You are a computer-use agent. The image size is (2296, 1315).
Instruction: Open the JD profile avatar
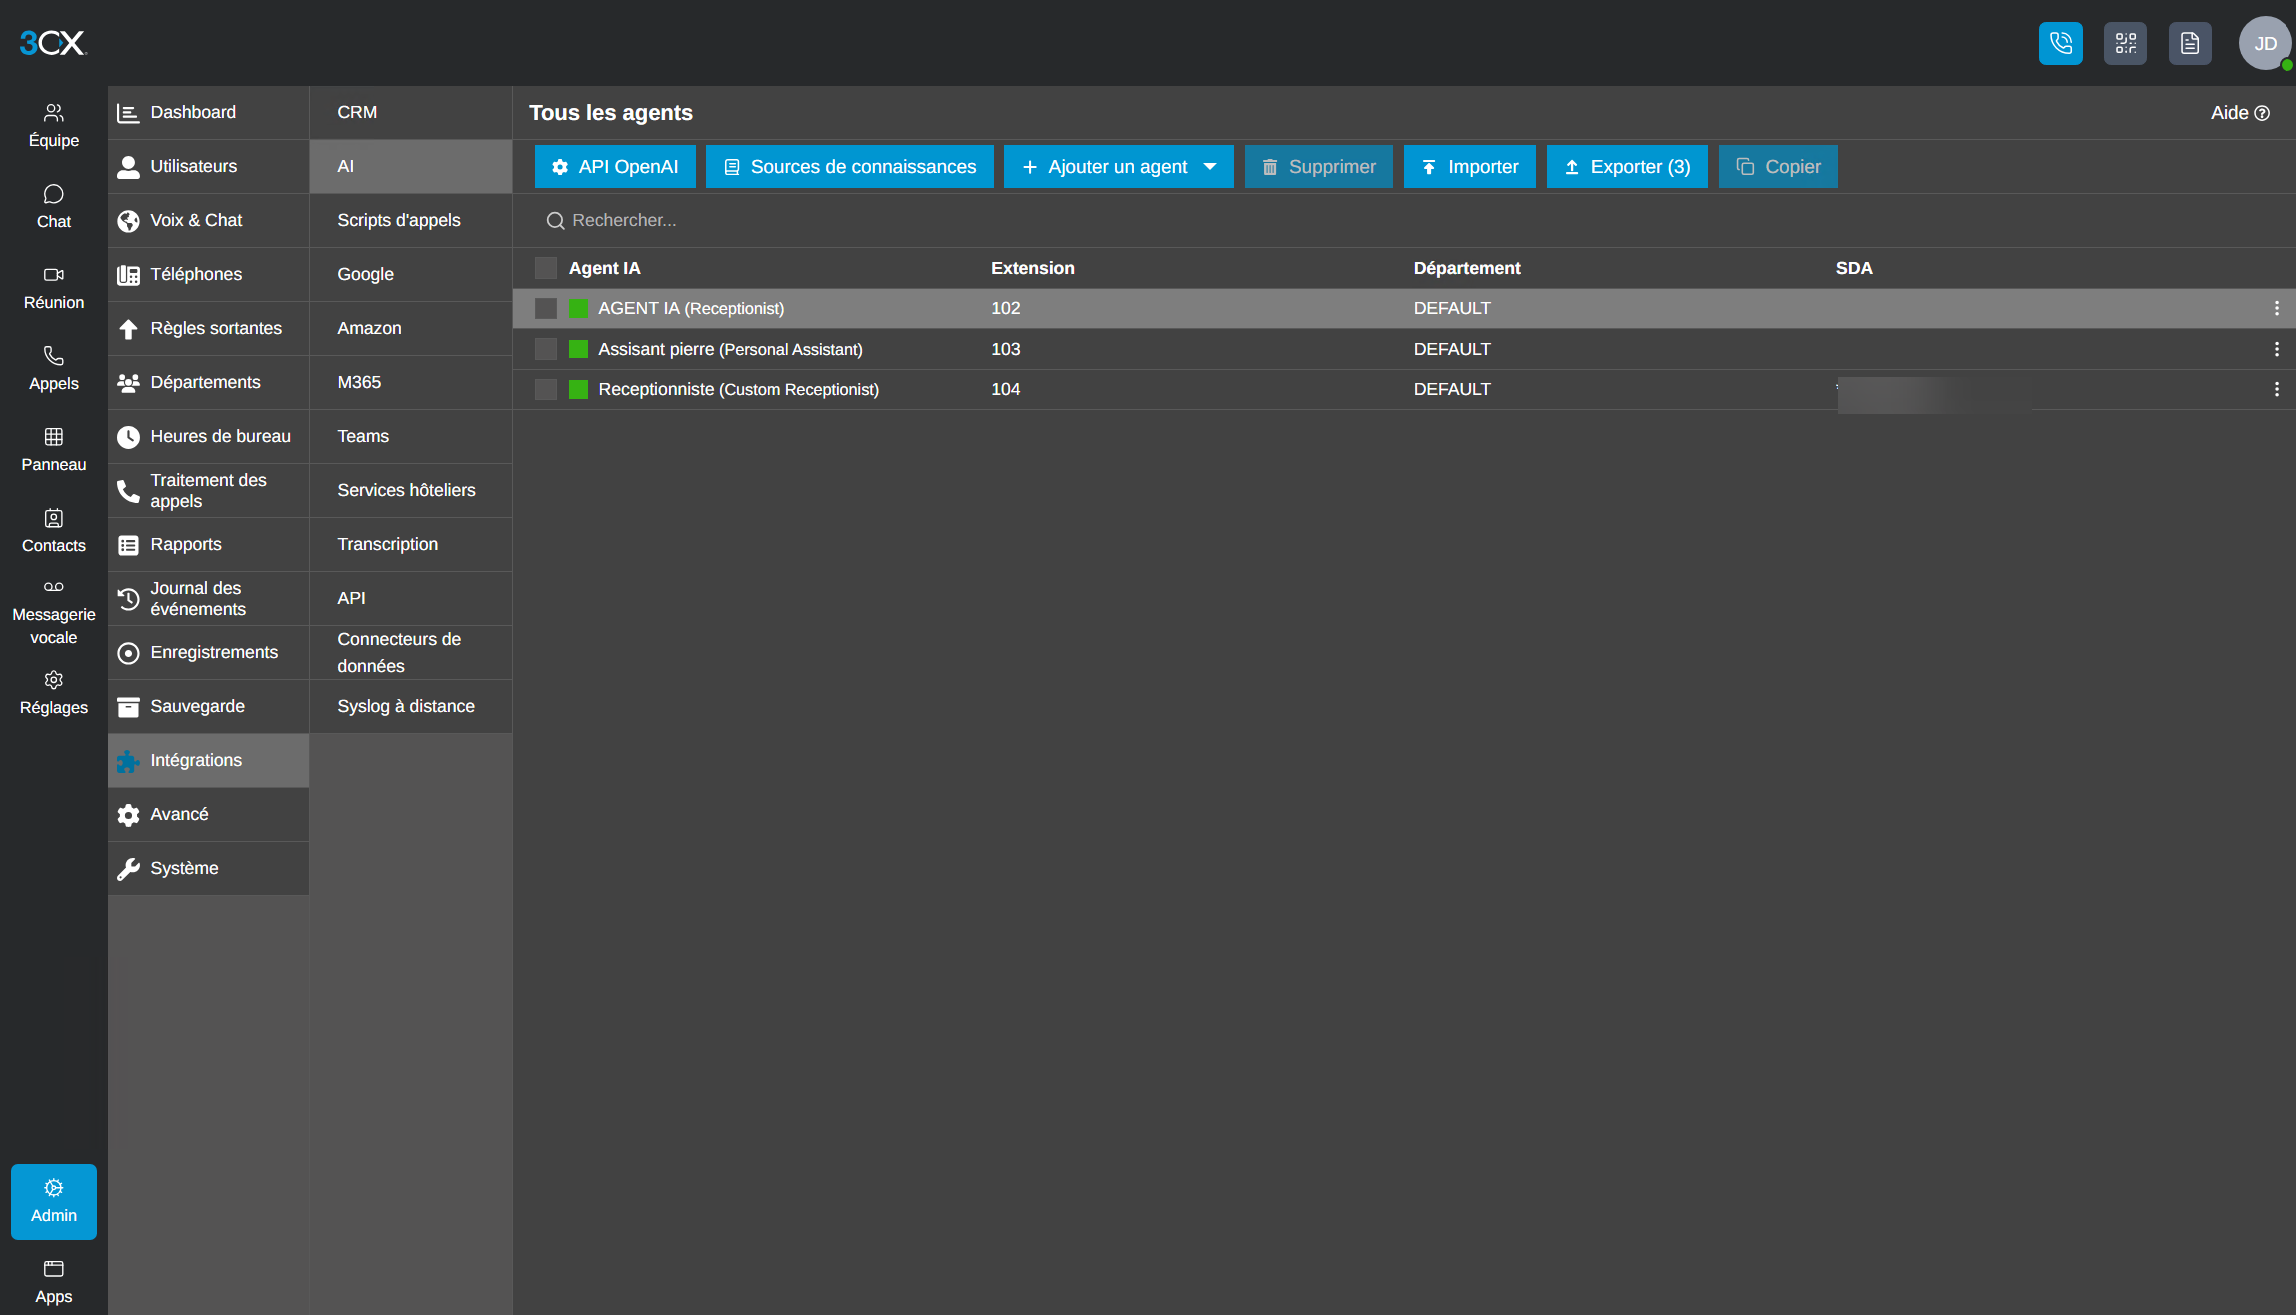(x=2265, y=43)
